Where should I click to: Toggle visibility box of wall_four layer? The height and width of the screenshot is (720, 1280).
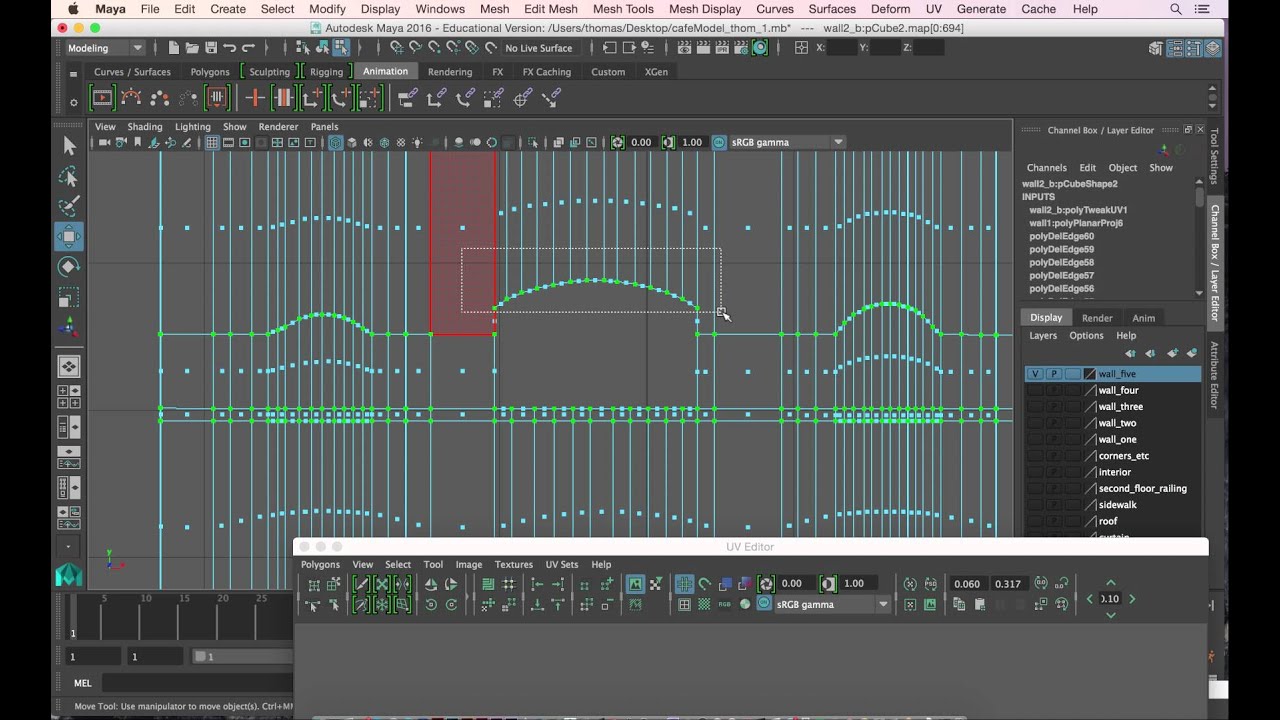(1035, 390)
